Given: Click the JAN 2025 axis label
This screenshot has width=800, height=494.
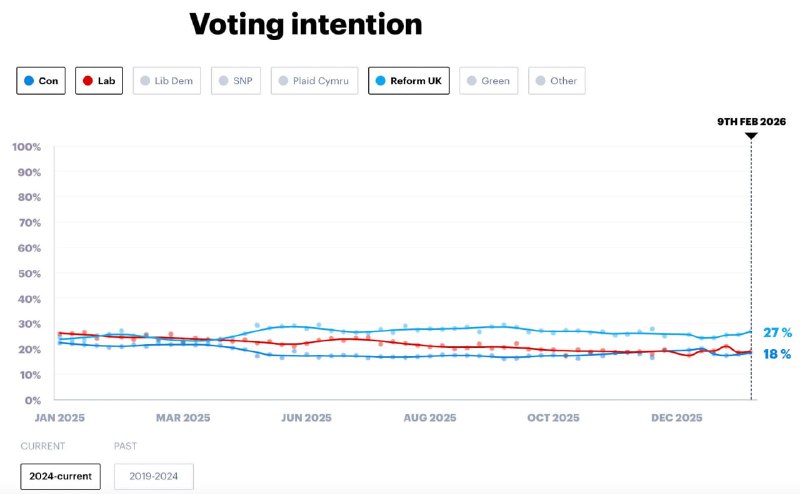Looking at the screenshot, I should coord(58,418).
